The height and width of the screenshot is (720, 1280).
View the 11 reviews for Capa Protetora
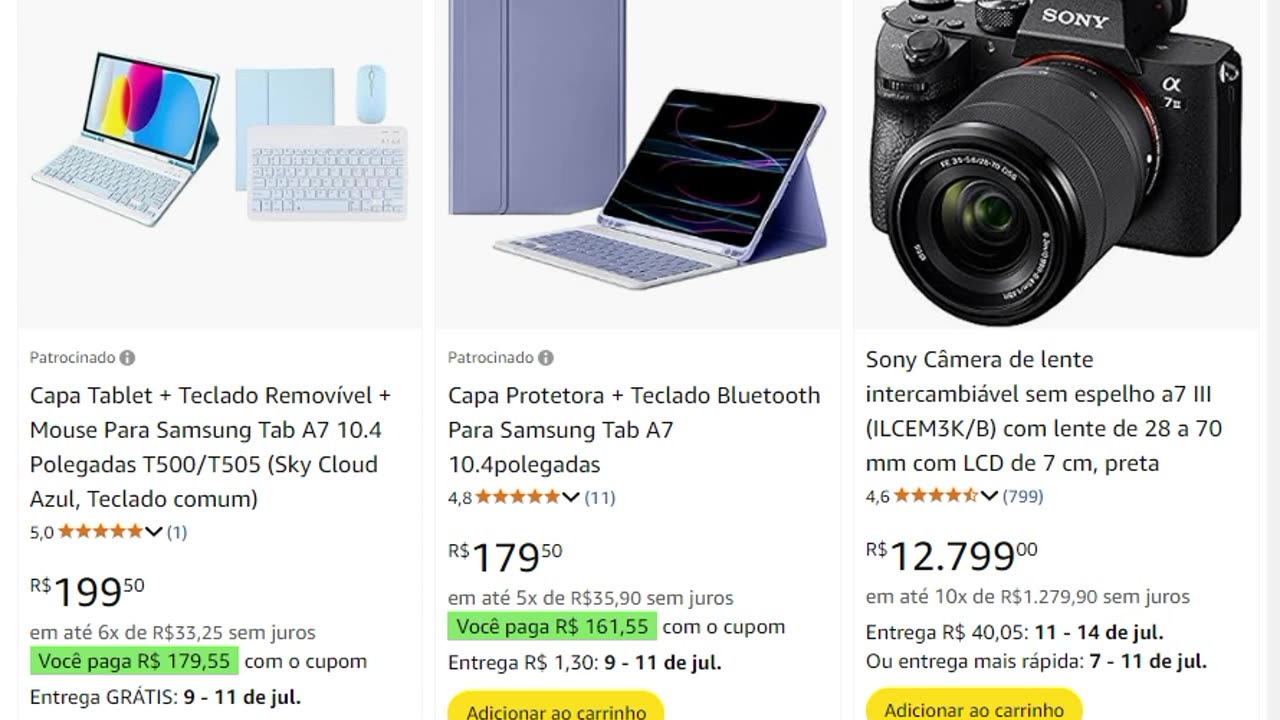tap(600, 497)
